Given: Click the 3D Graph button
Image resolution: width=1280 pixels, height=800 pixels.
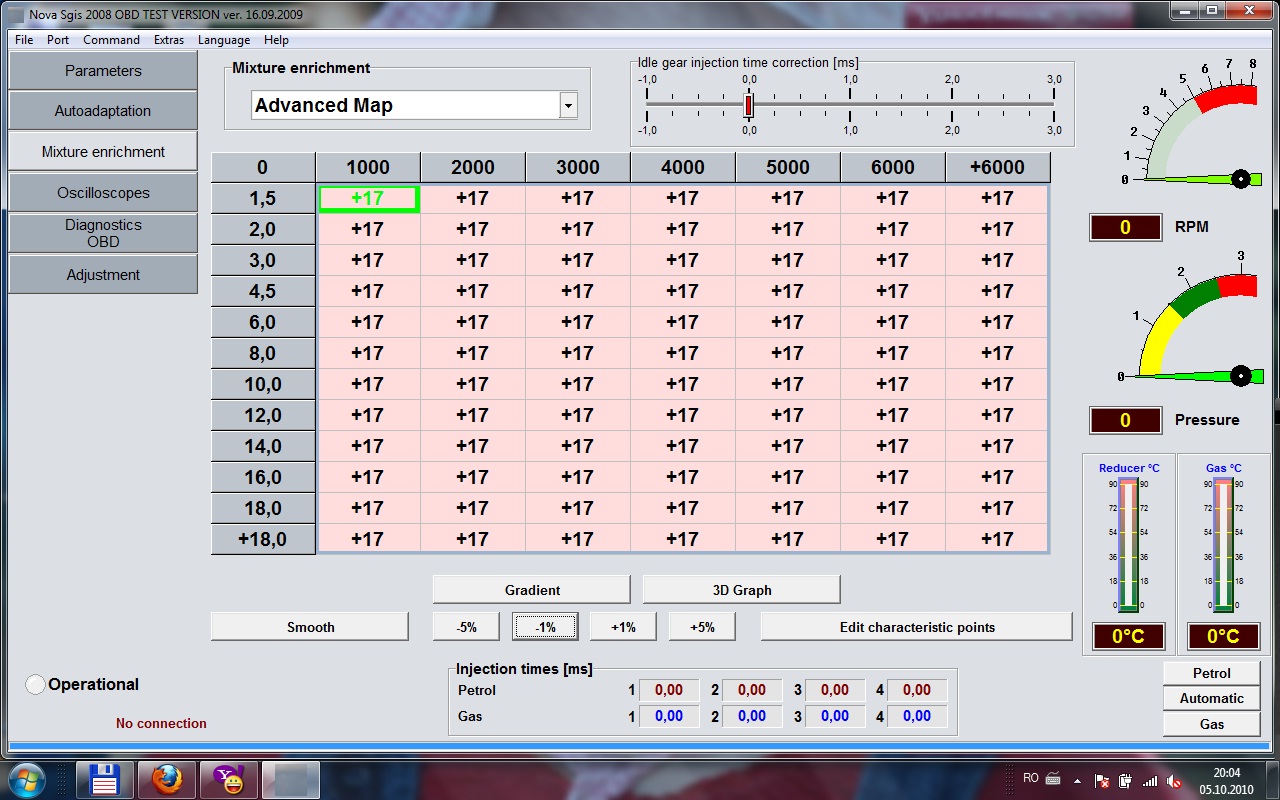Looking at the screenshot, I should click(x=741, y=590).
